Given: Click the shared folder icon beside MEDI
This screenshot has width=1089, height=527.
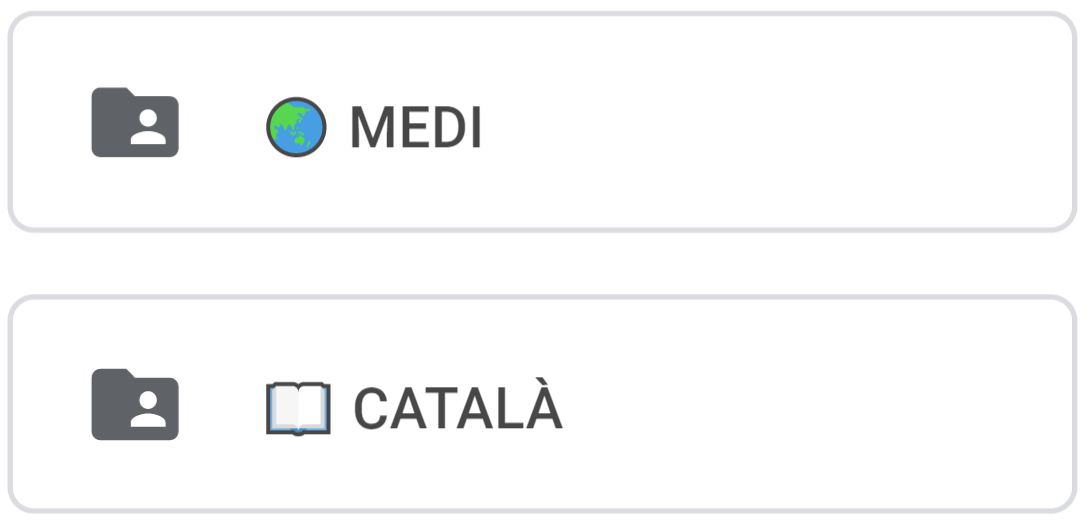Looking at the screenshot, I should point(135,123).
